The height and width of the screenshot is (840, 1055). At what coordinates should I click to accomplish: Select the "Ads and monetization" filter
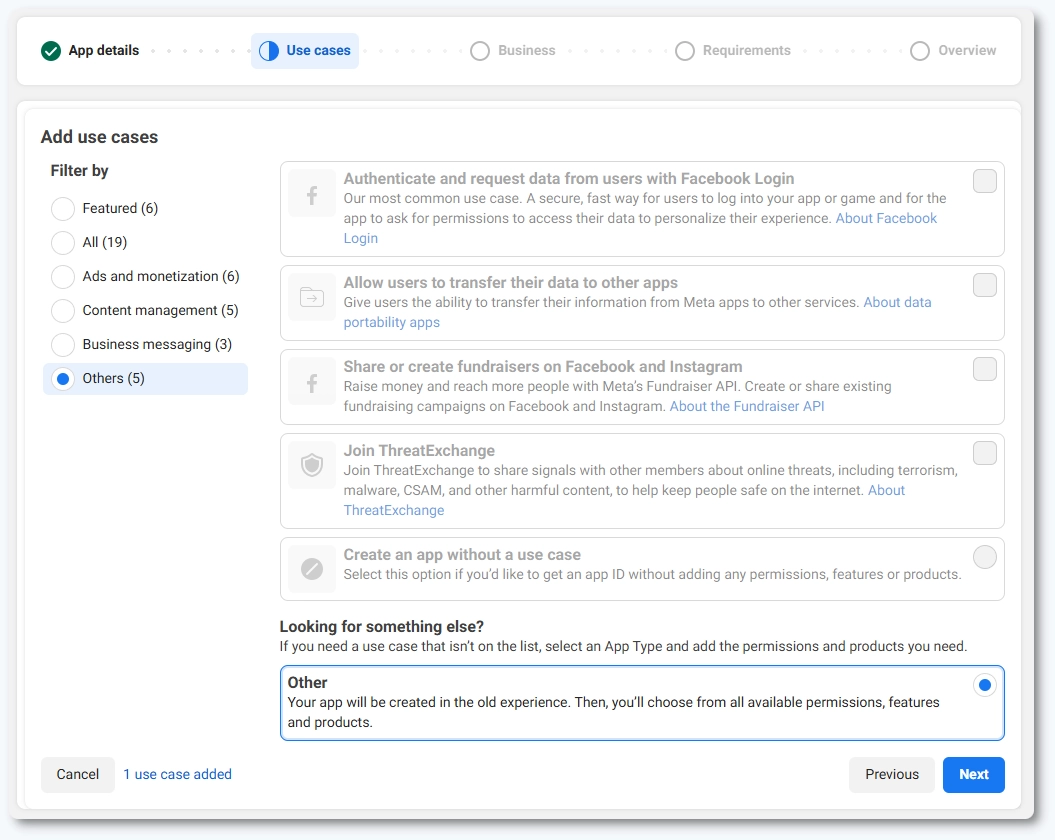[62, 276]
